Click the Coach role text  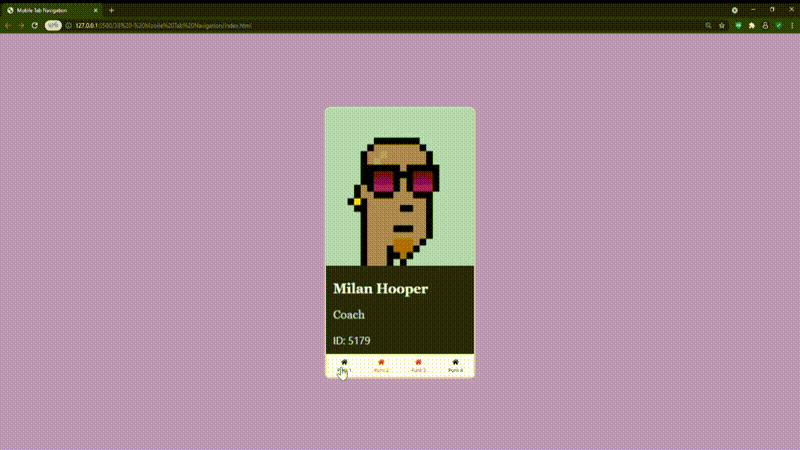click(349, 315)
